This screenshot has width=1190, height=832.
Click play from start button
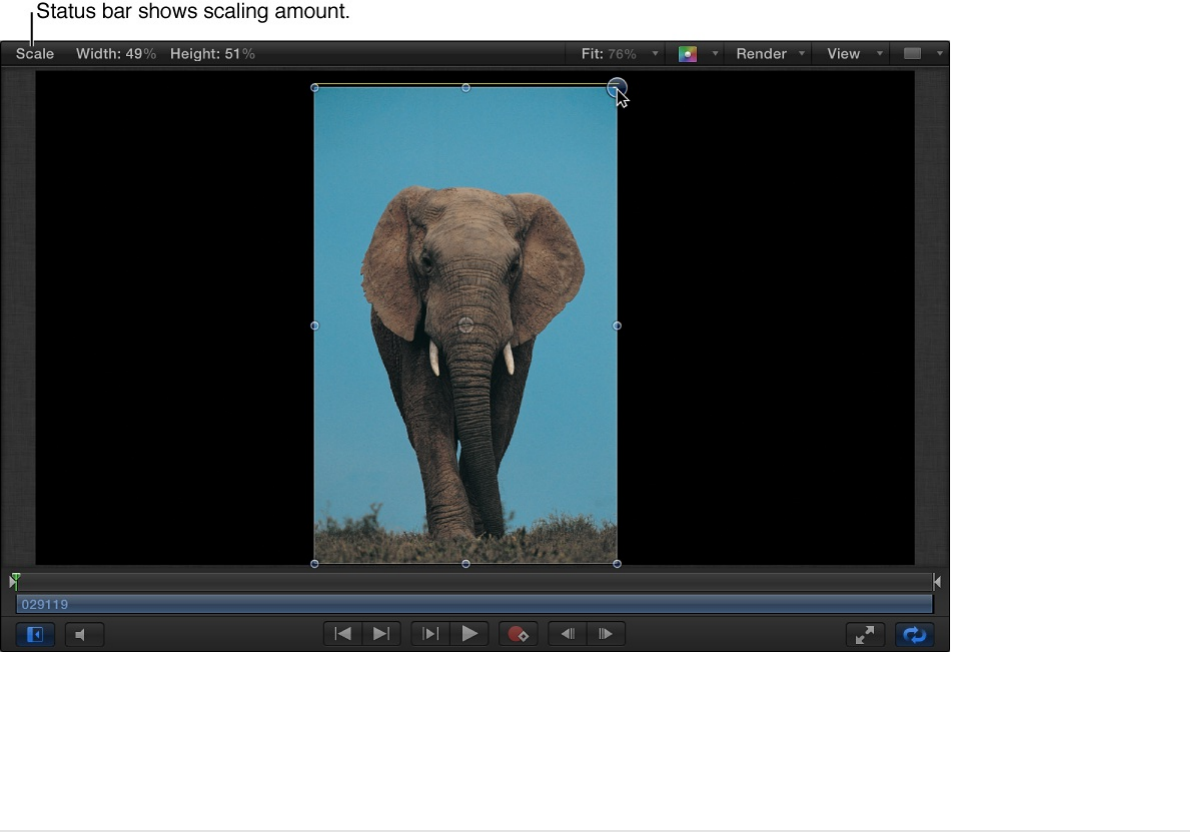(x=430, y=634)
